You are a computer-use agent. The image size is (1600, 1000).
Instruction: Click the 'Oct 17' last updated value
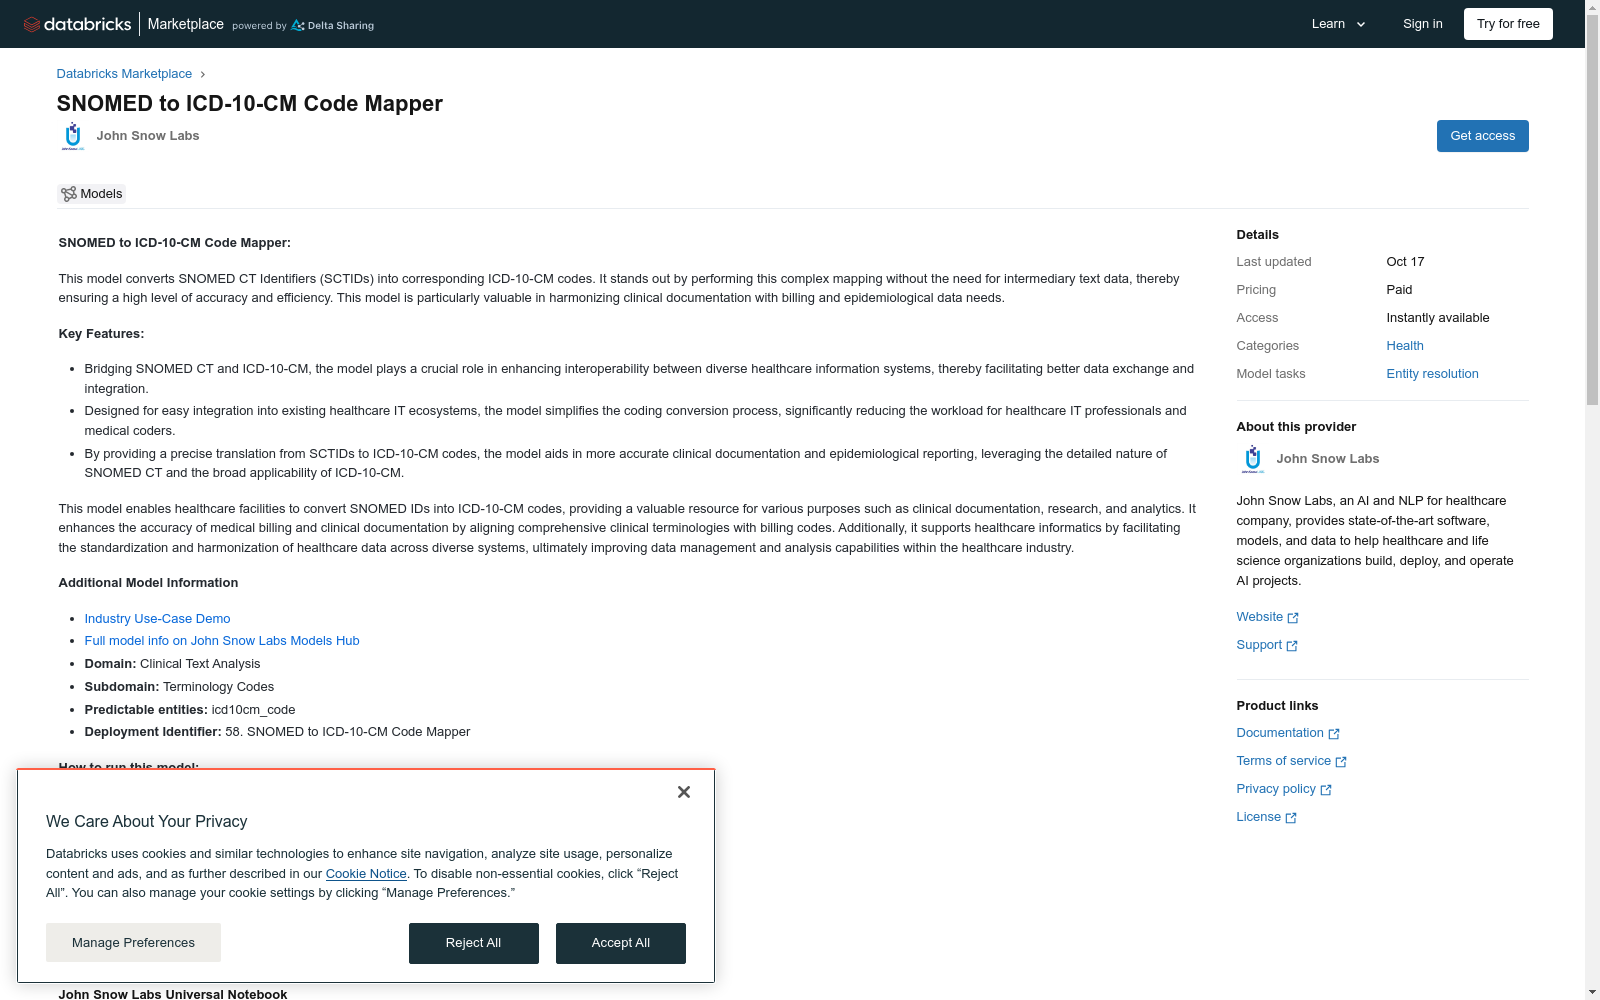[1405, 262]
